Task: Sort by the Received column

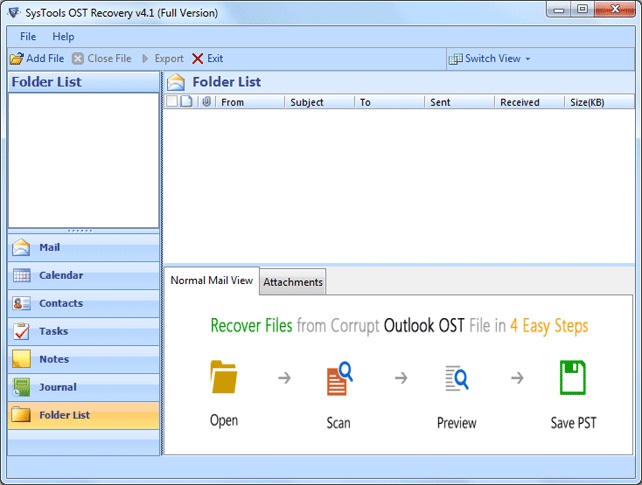Action: (x=529, y=102)
